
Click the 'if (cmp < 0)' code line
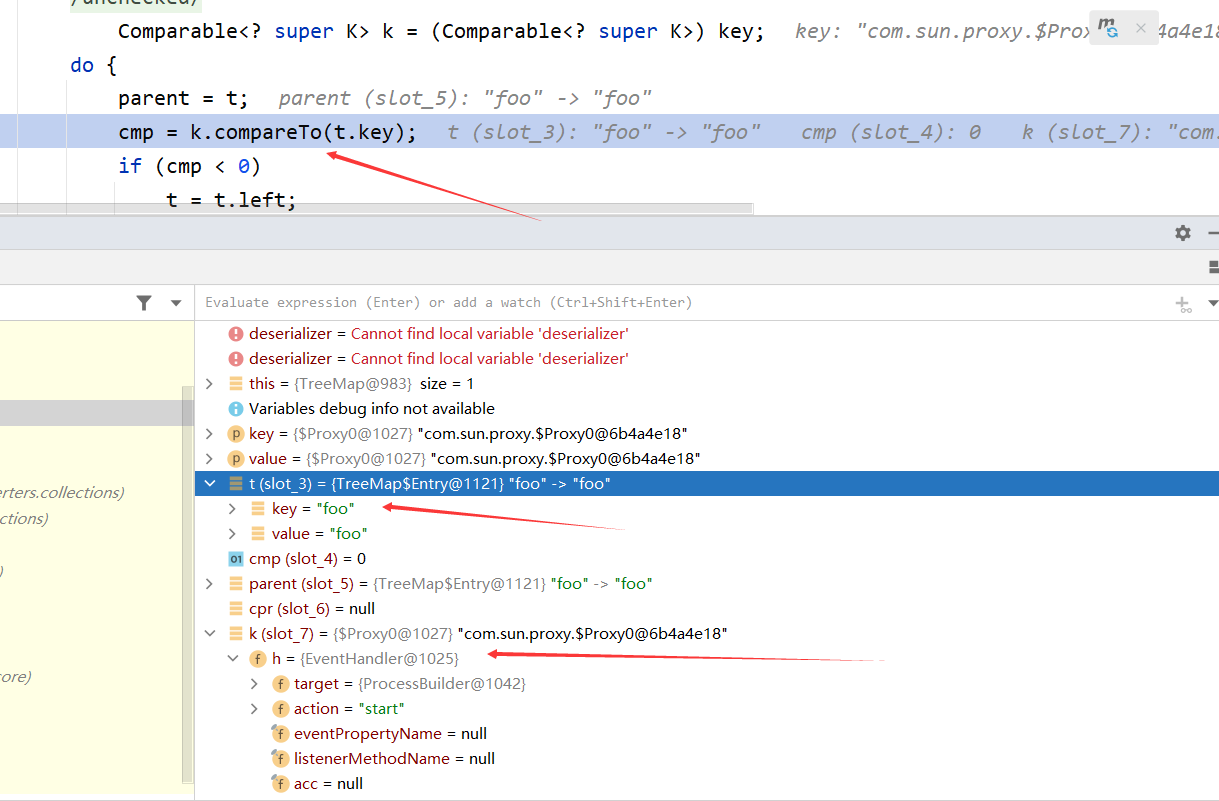189,166
